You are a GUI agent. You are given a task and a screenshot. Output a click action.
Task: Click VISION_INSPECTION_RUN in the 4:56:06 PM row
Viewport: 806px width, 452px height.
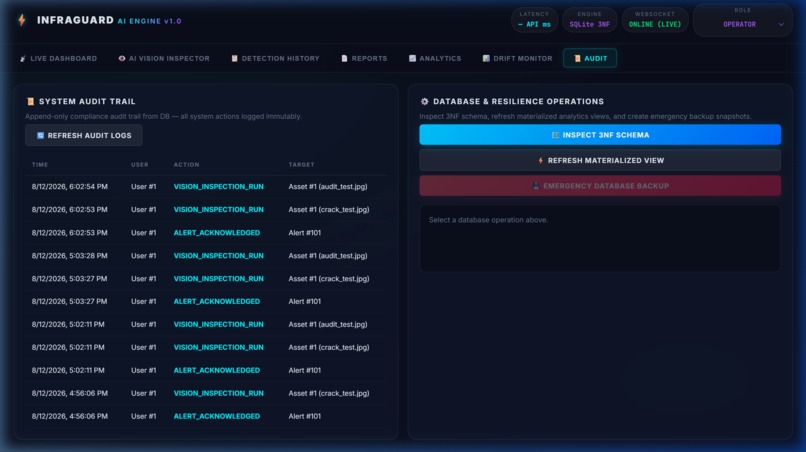pos(218,393)
